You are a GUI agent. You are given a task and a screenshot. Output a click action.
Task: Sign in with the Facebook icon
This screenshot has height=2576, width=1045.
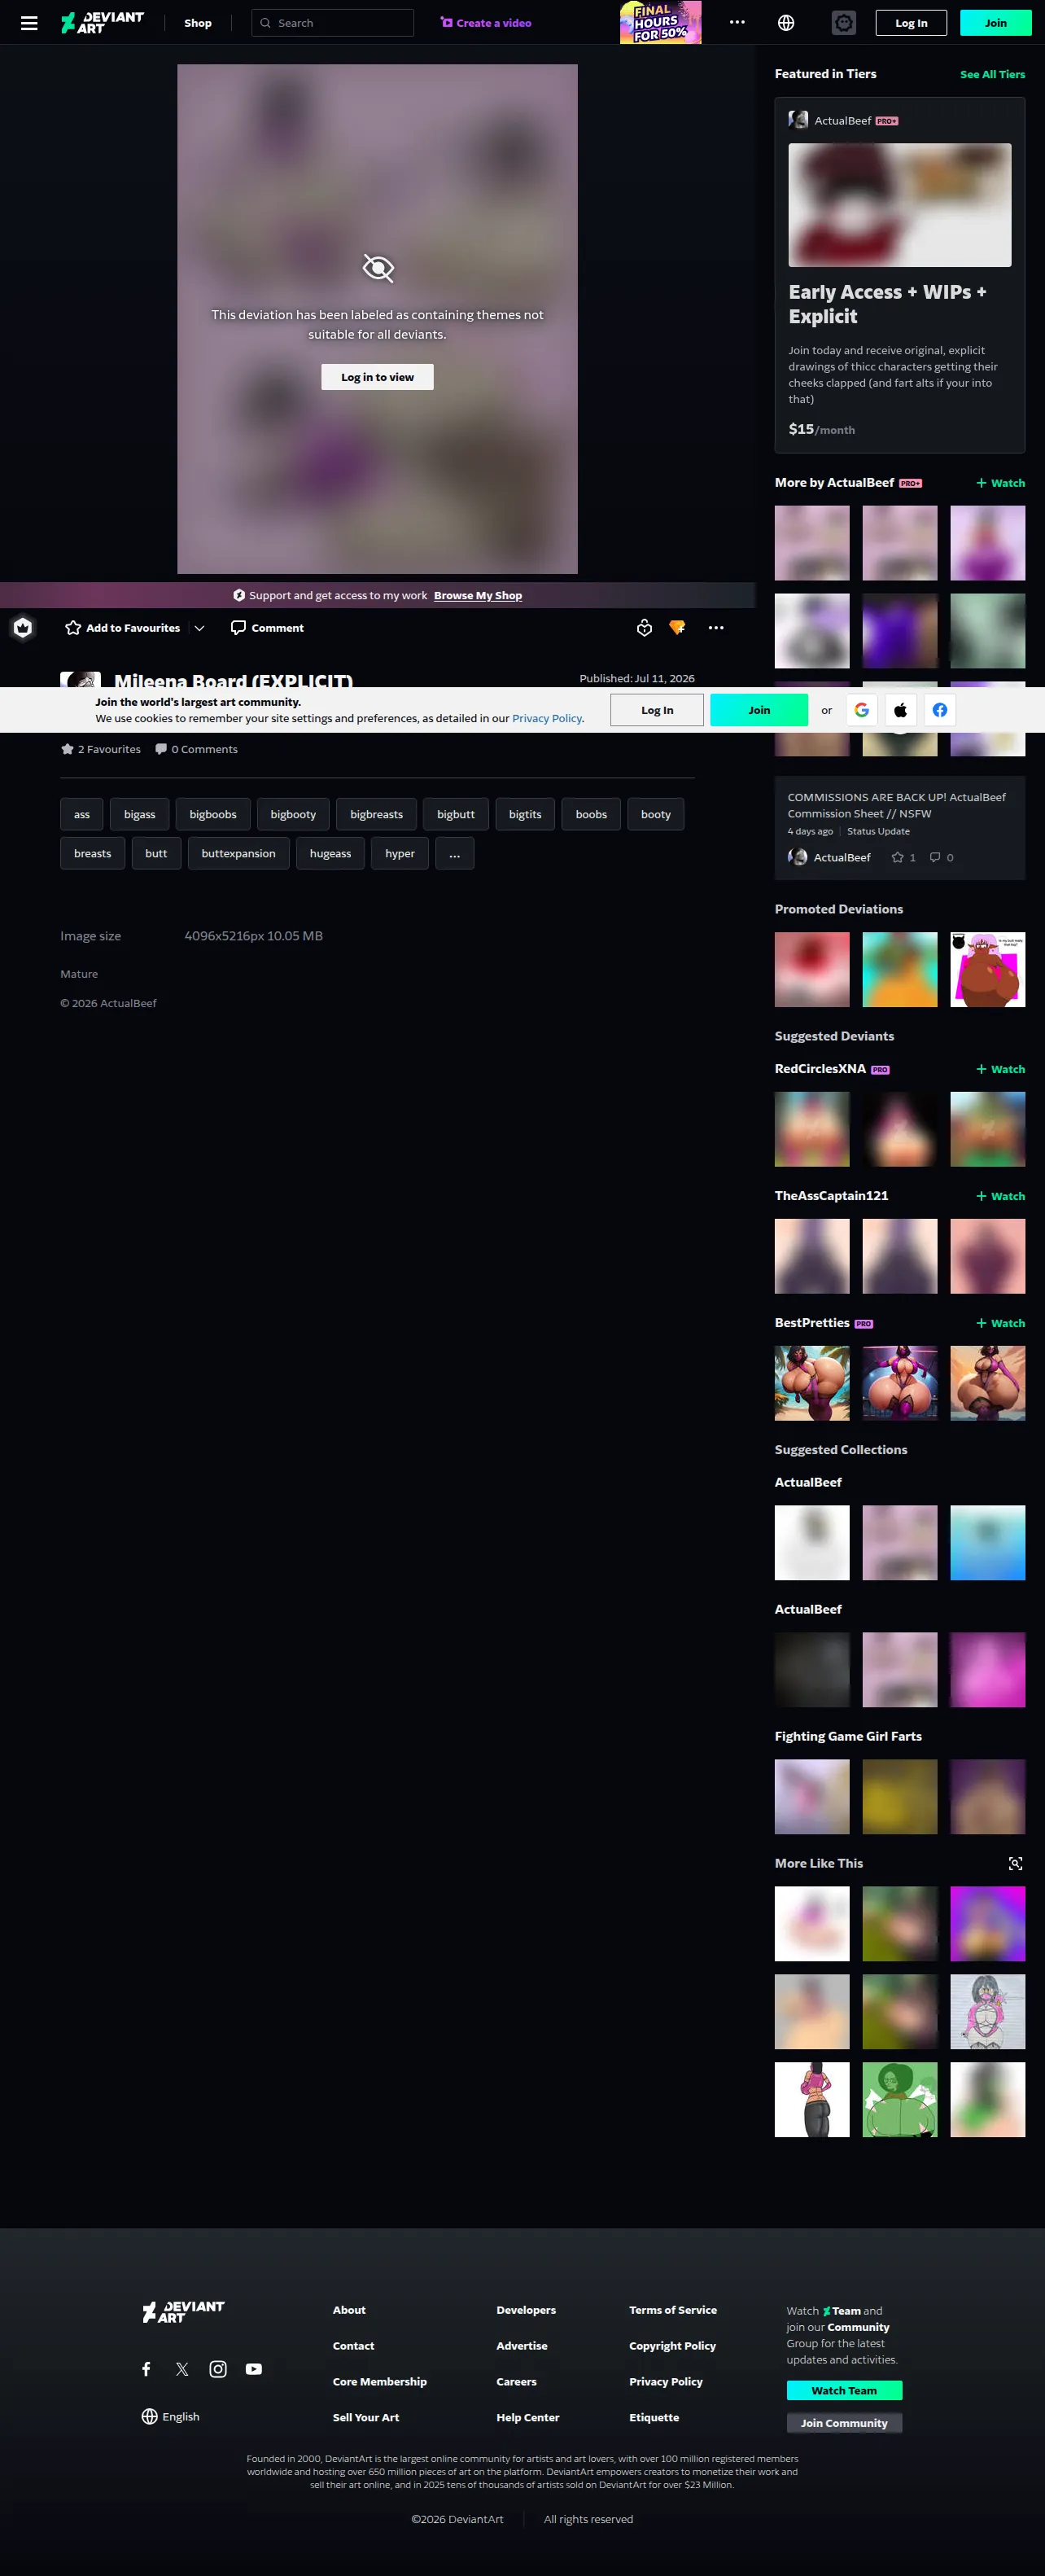[940, 710]
